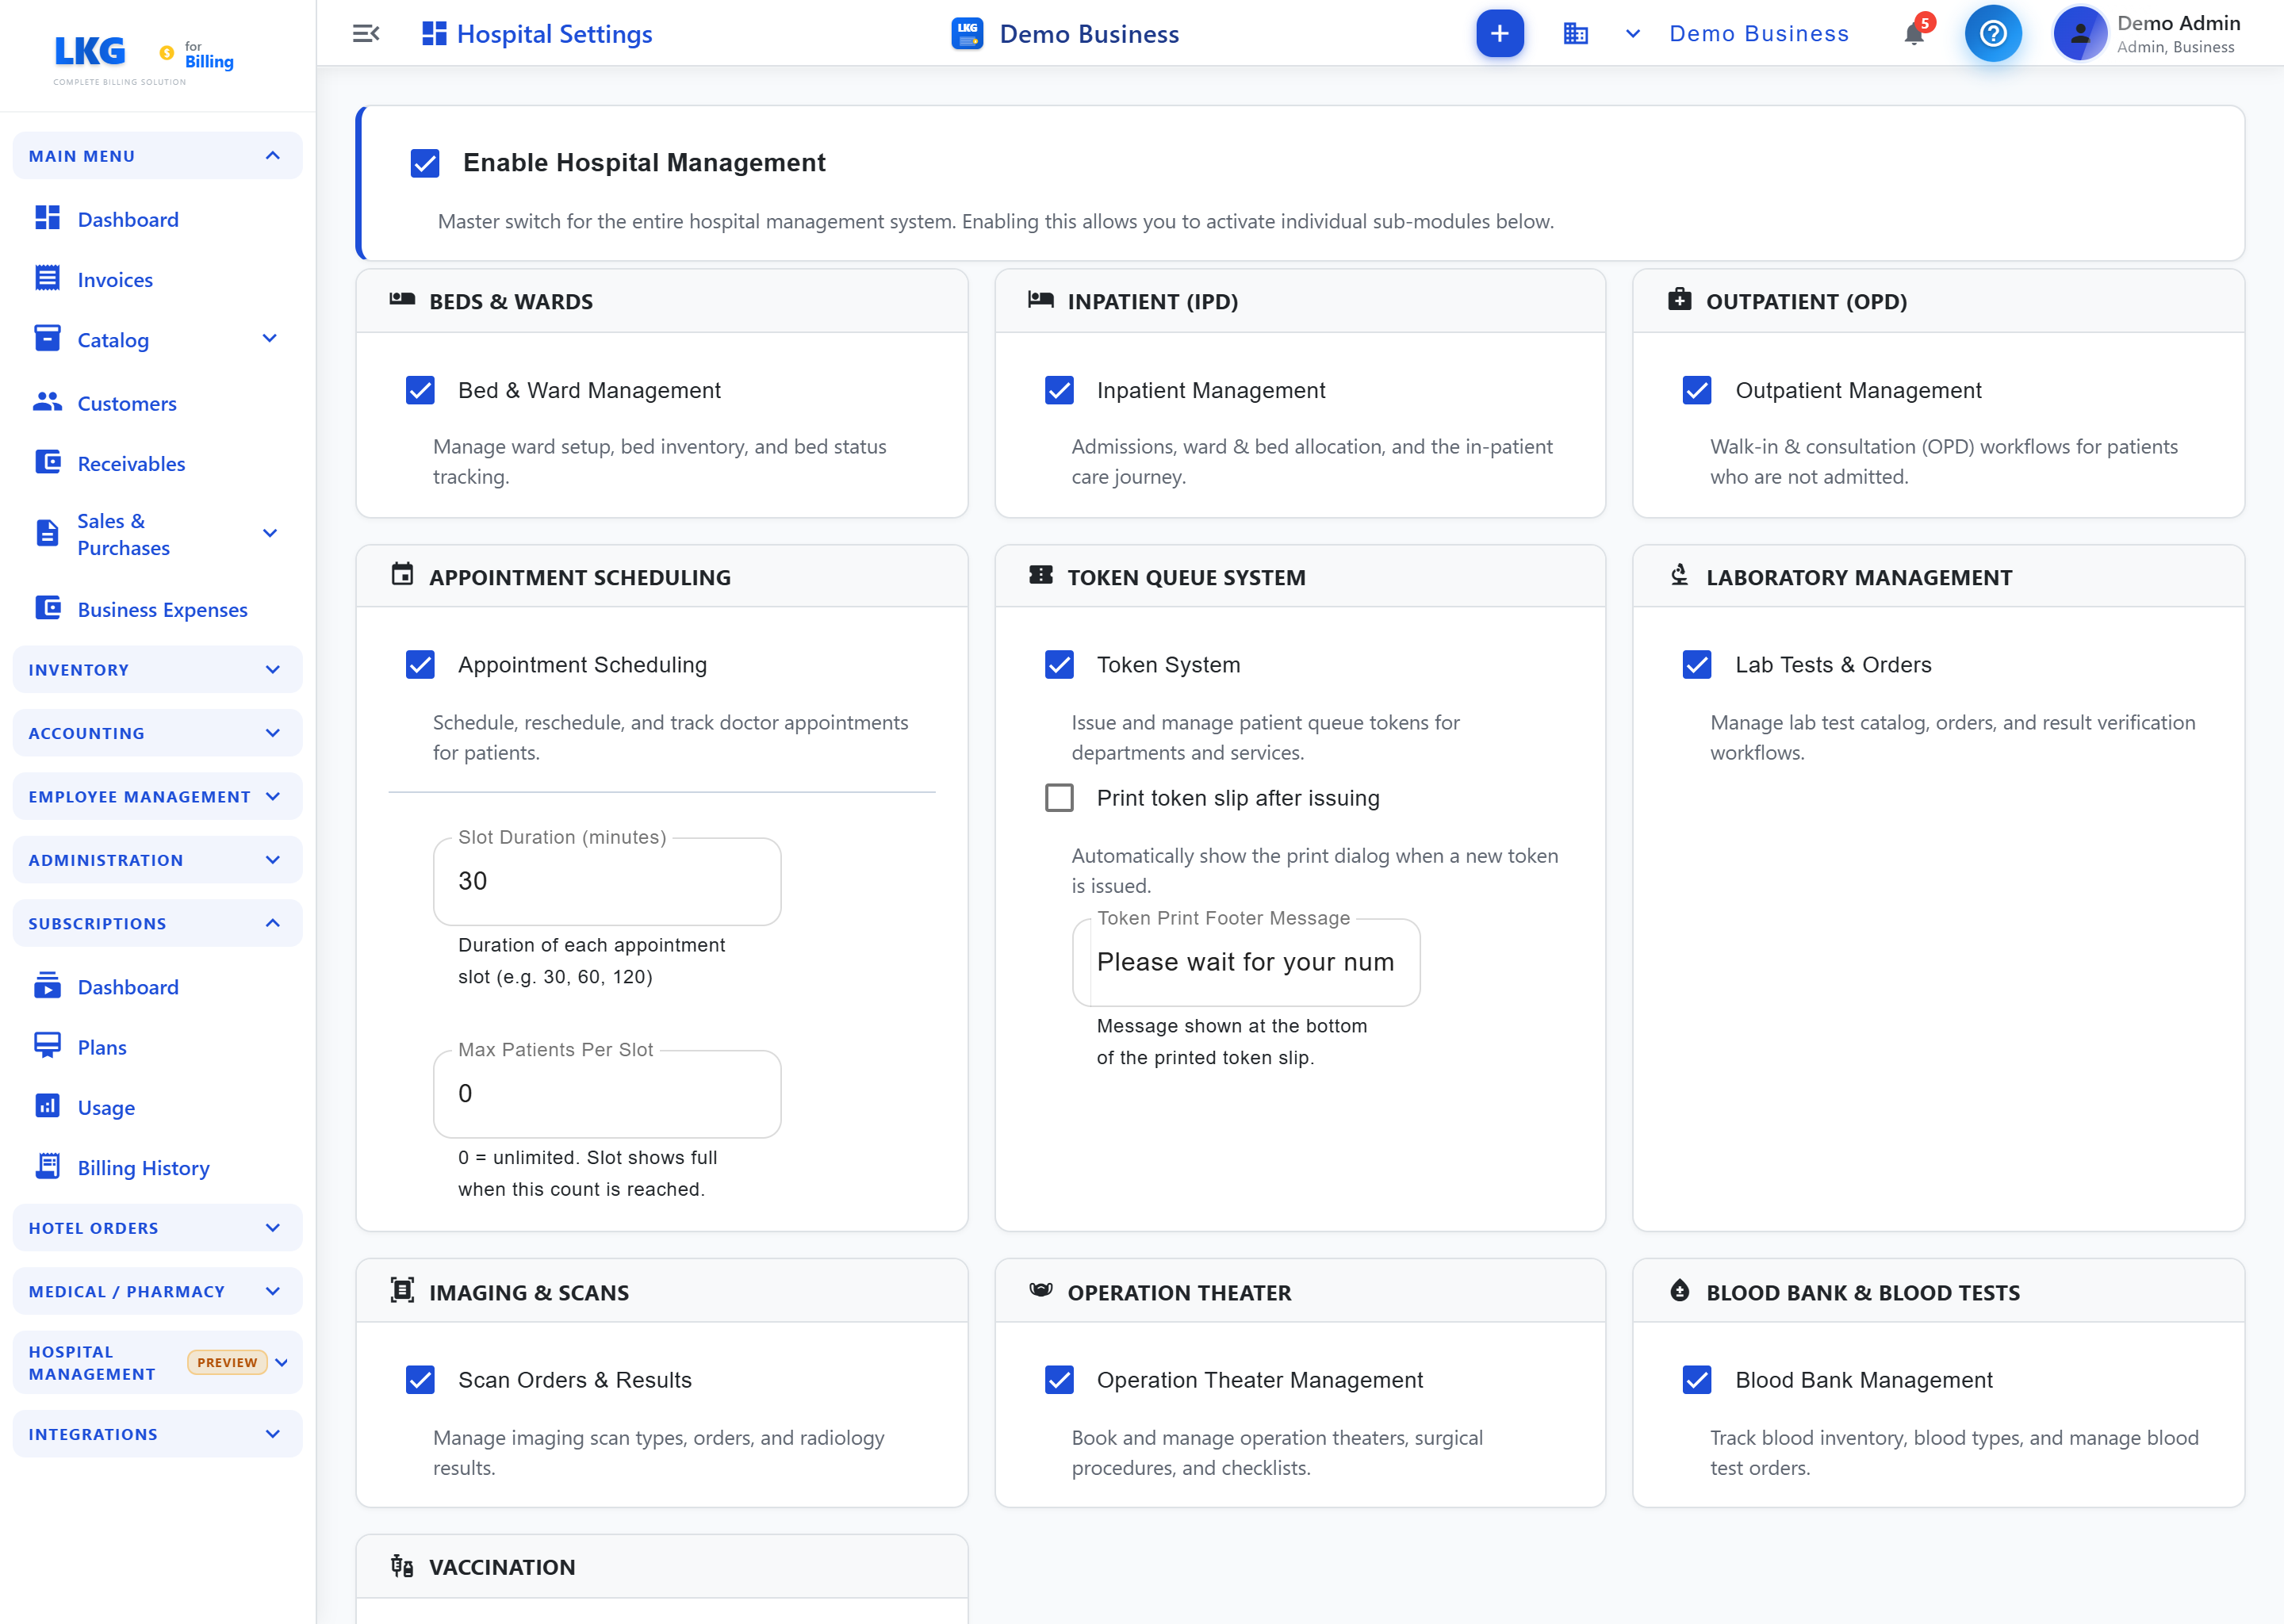Click the Hospital Settings grid icon
The image size is (2284, 1624).
[x=434, y=34]
